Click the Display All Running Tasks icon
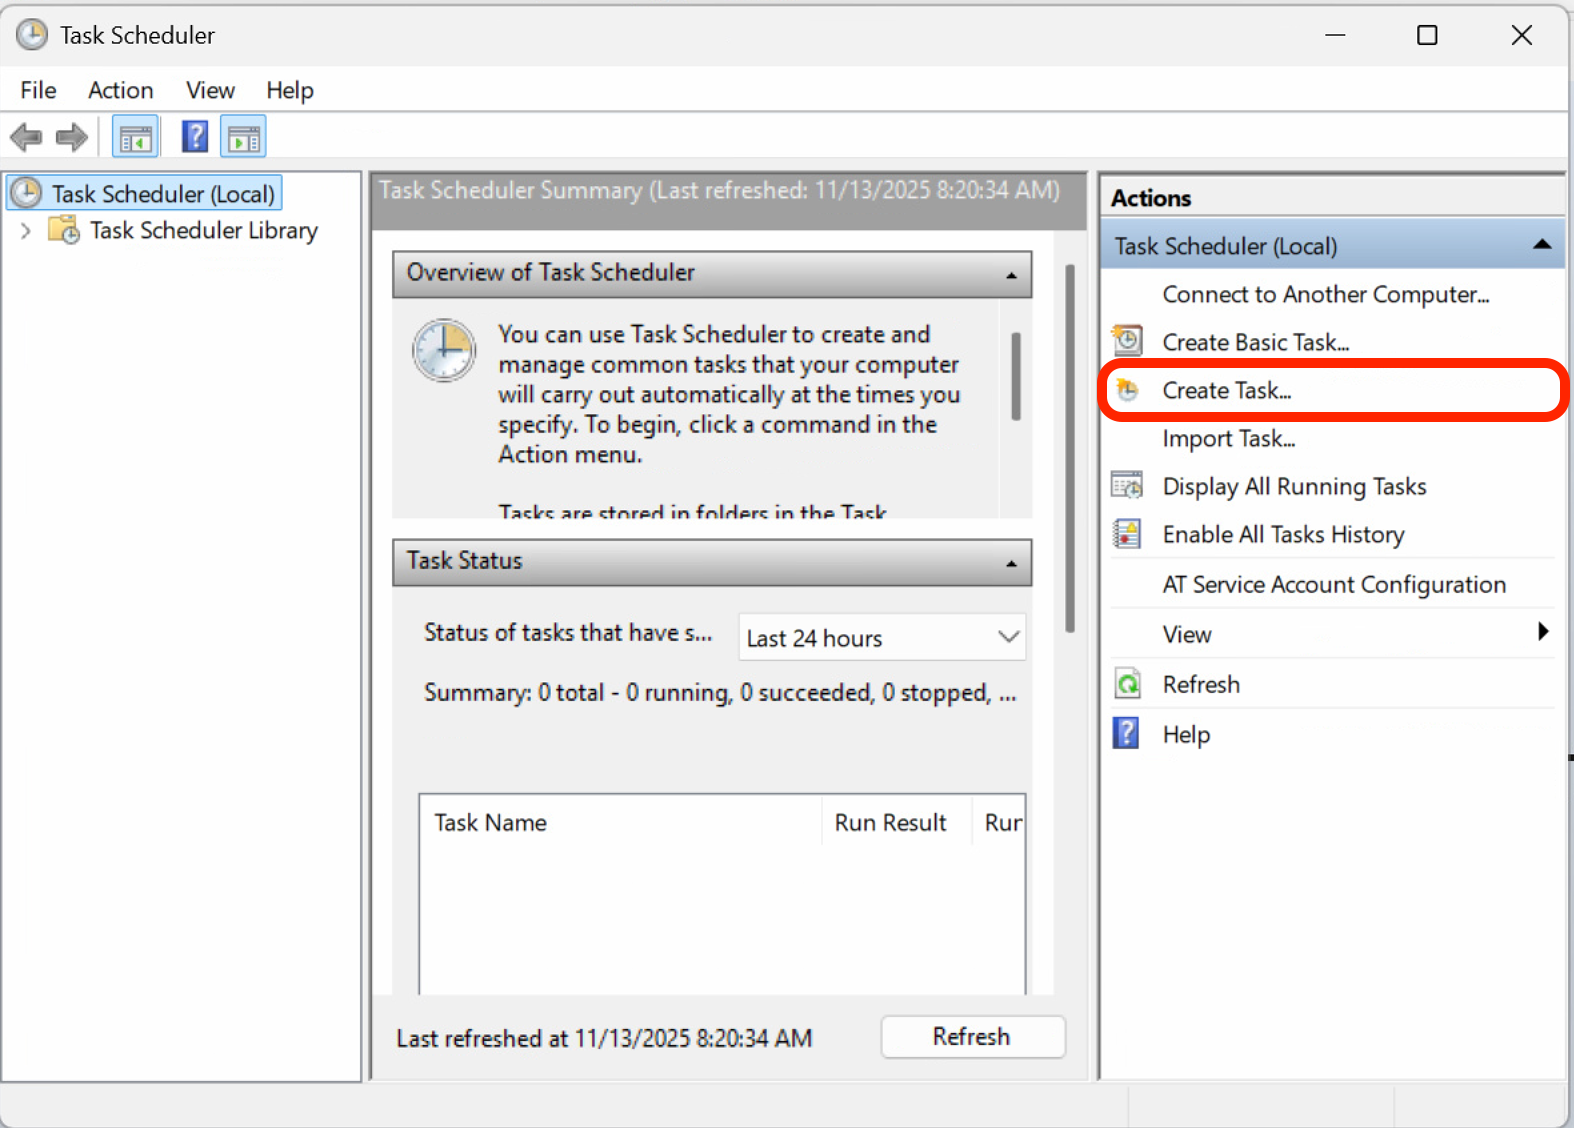 [1127, 486]
